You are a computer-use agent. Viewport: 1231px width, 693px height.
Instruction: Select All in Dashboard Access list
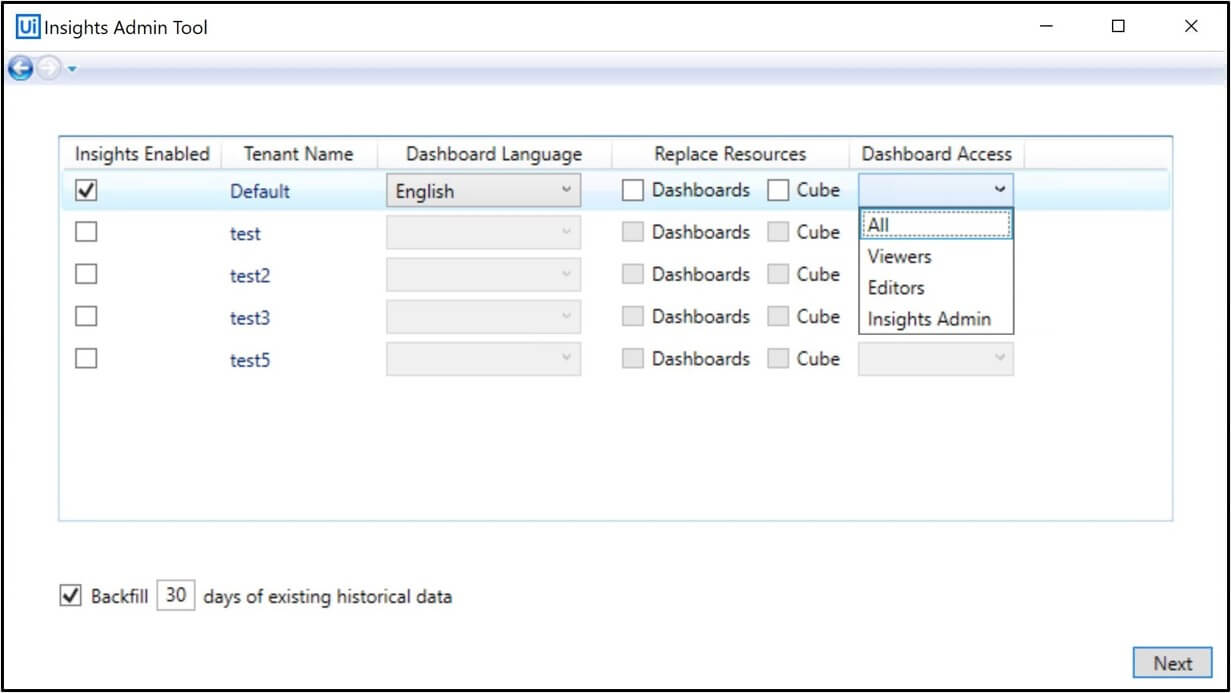tap(937, 225)
